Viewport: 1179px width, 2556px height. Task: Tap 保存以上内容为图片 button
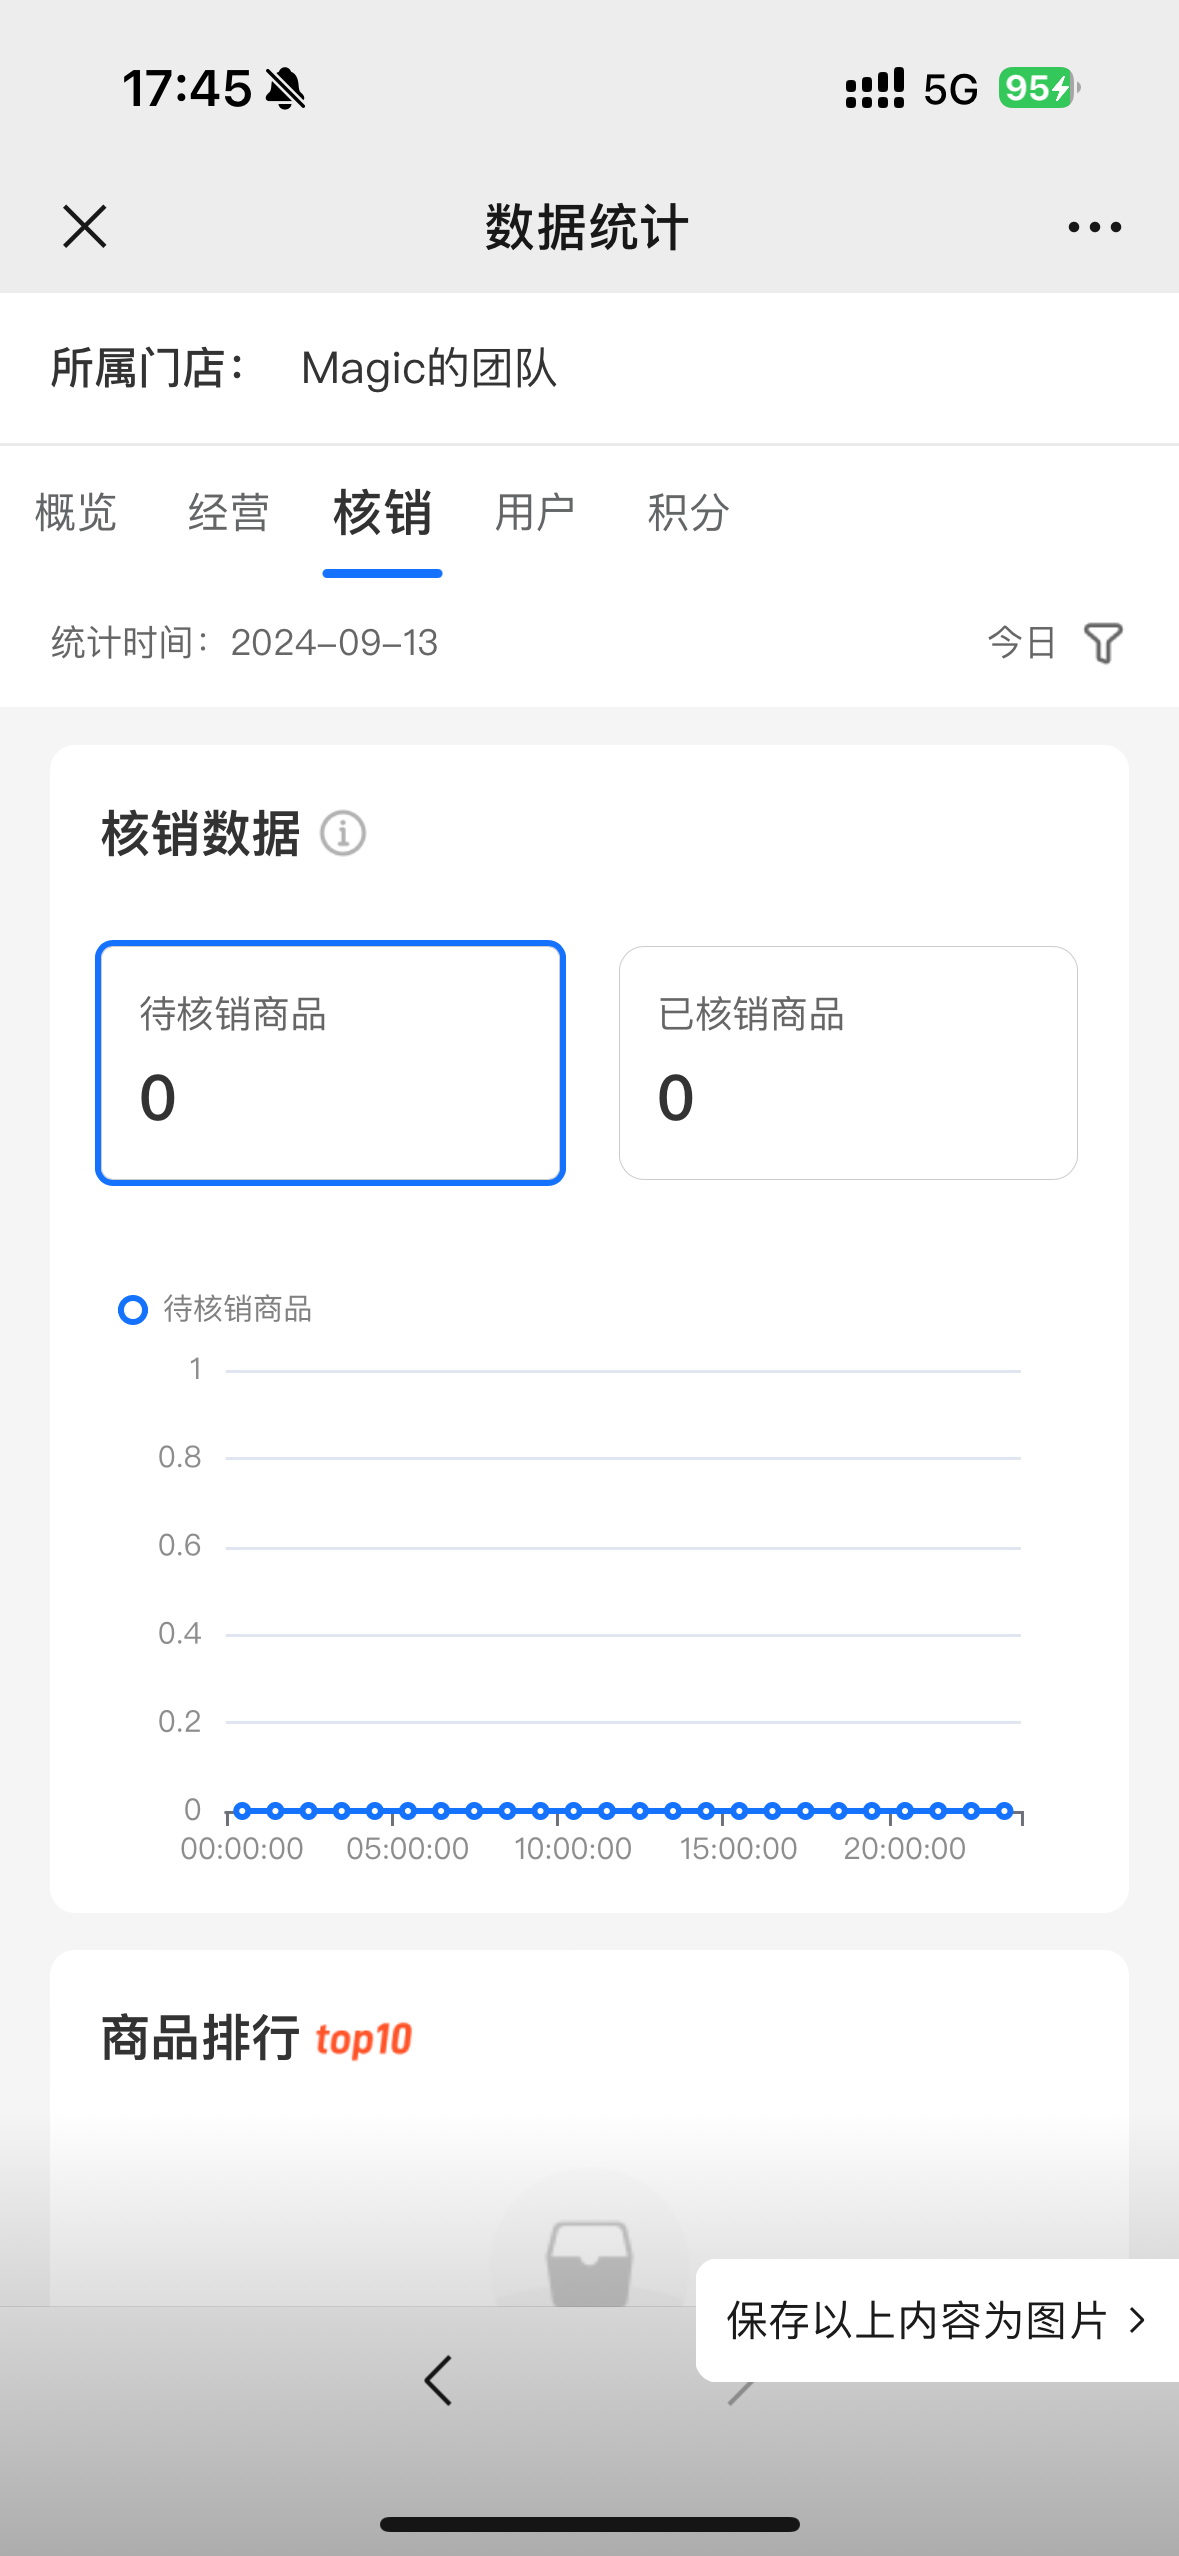(937, 2320)
